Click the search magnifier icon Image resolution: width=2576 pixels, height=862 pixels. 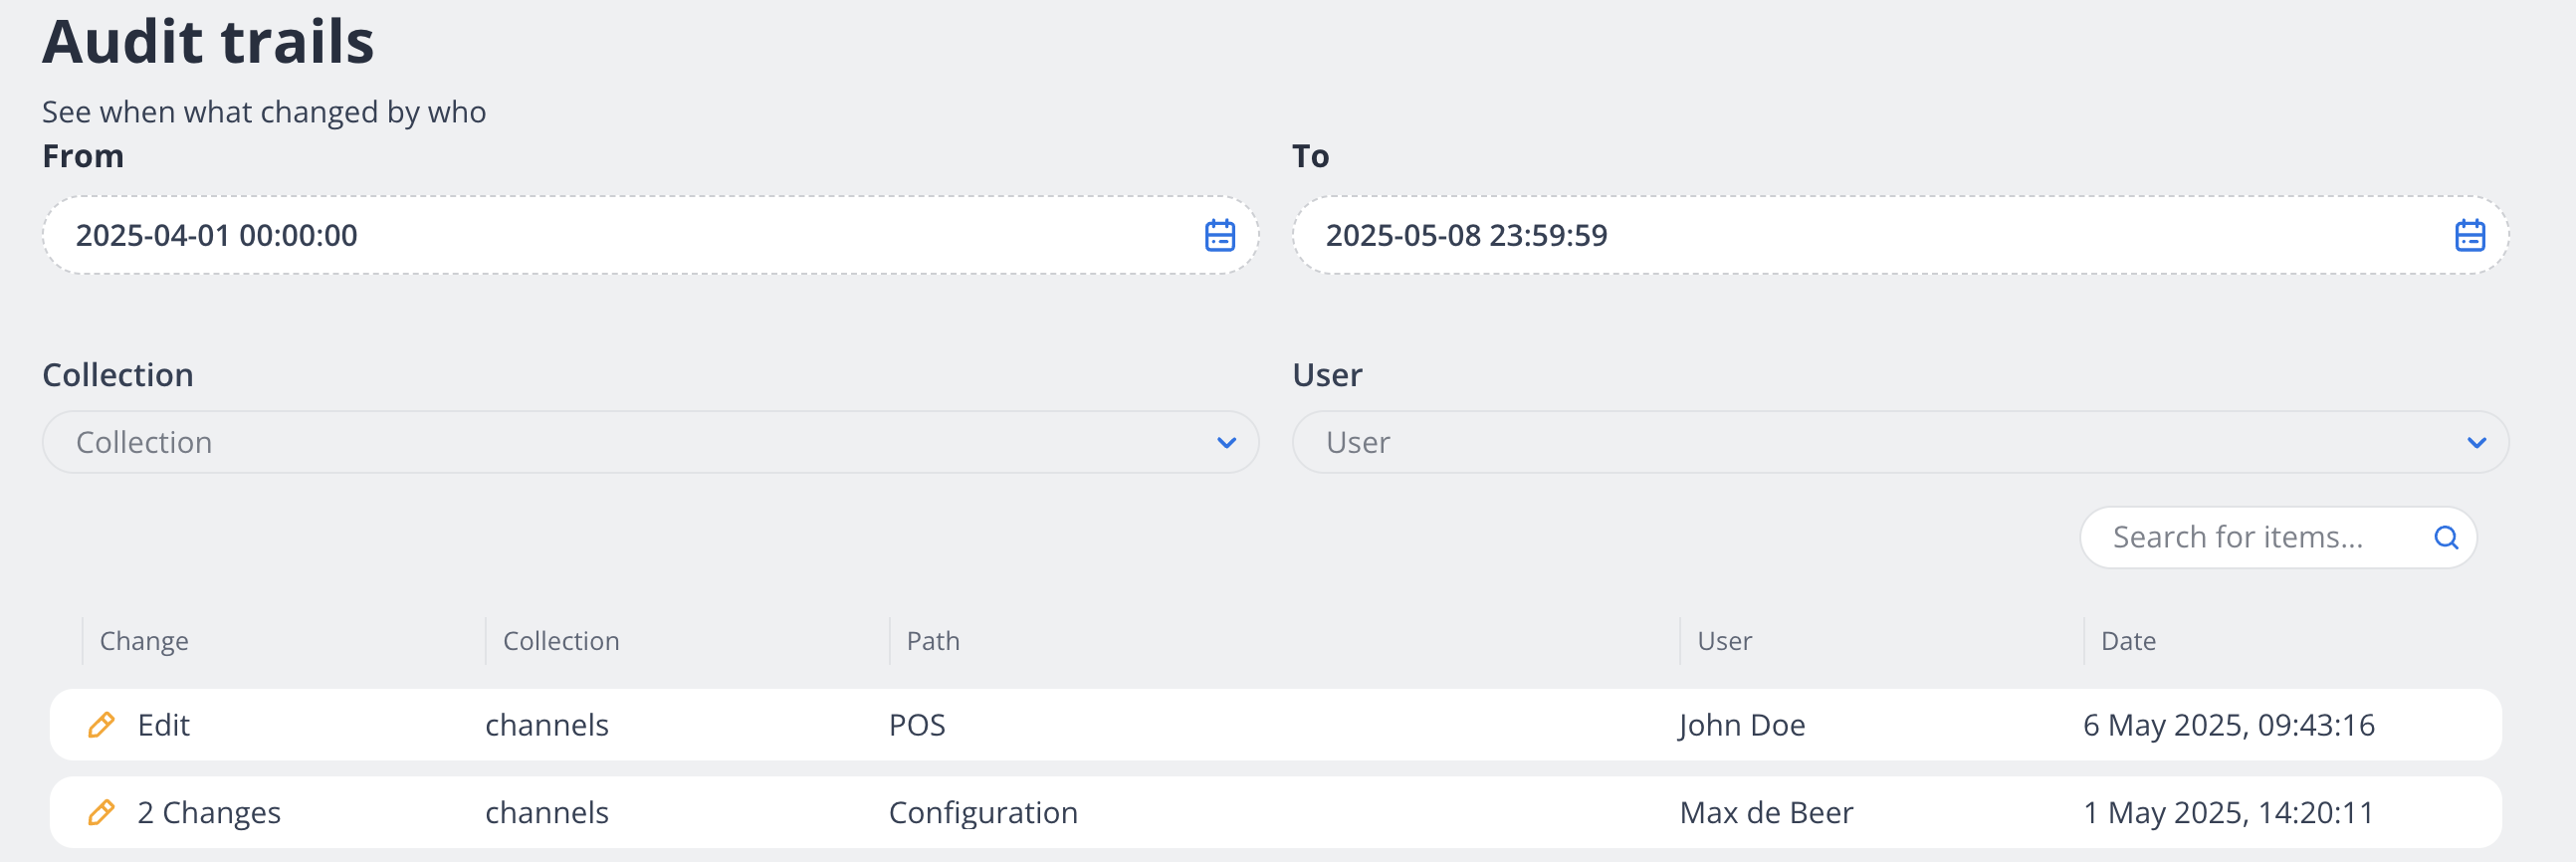(x=2445, y=538)
